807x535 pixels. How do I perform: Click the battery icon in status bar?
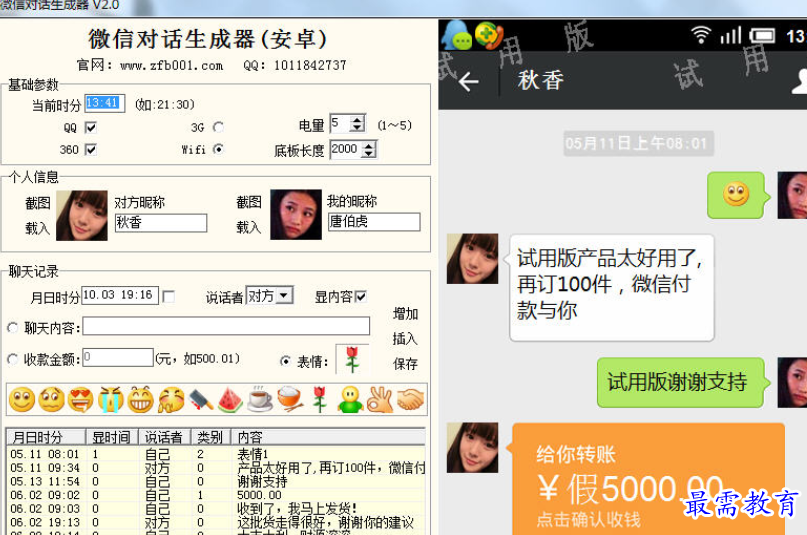click(x=762, y=35)
